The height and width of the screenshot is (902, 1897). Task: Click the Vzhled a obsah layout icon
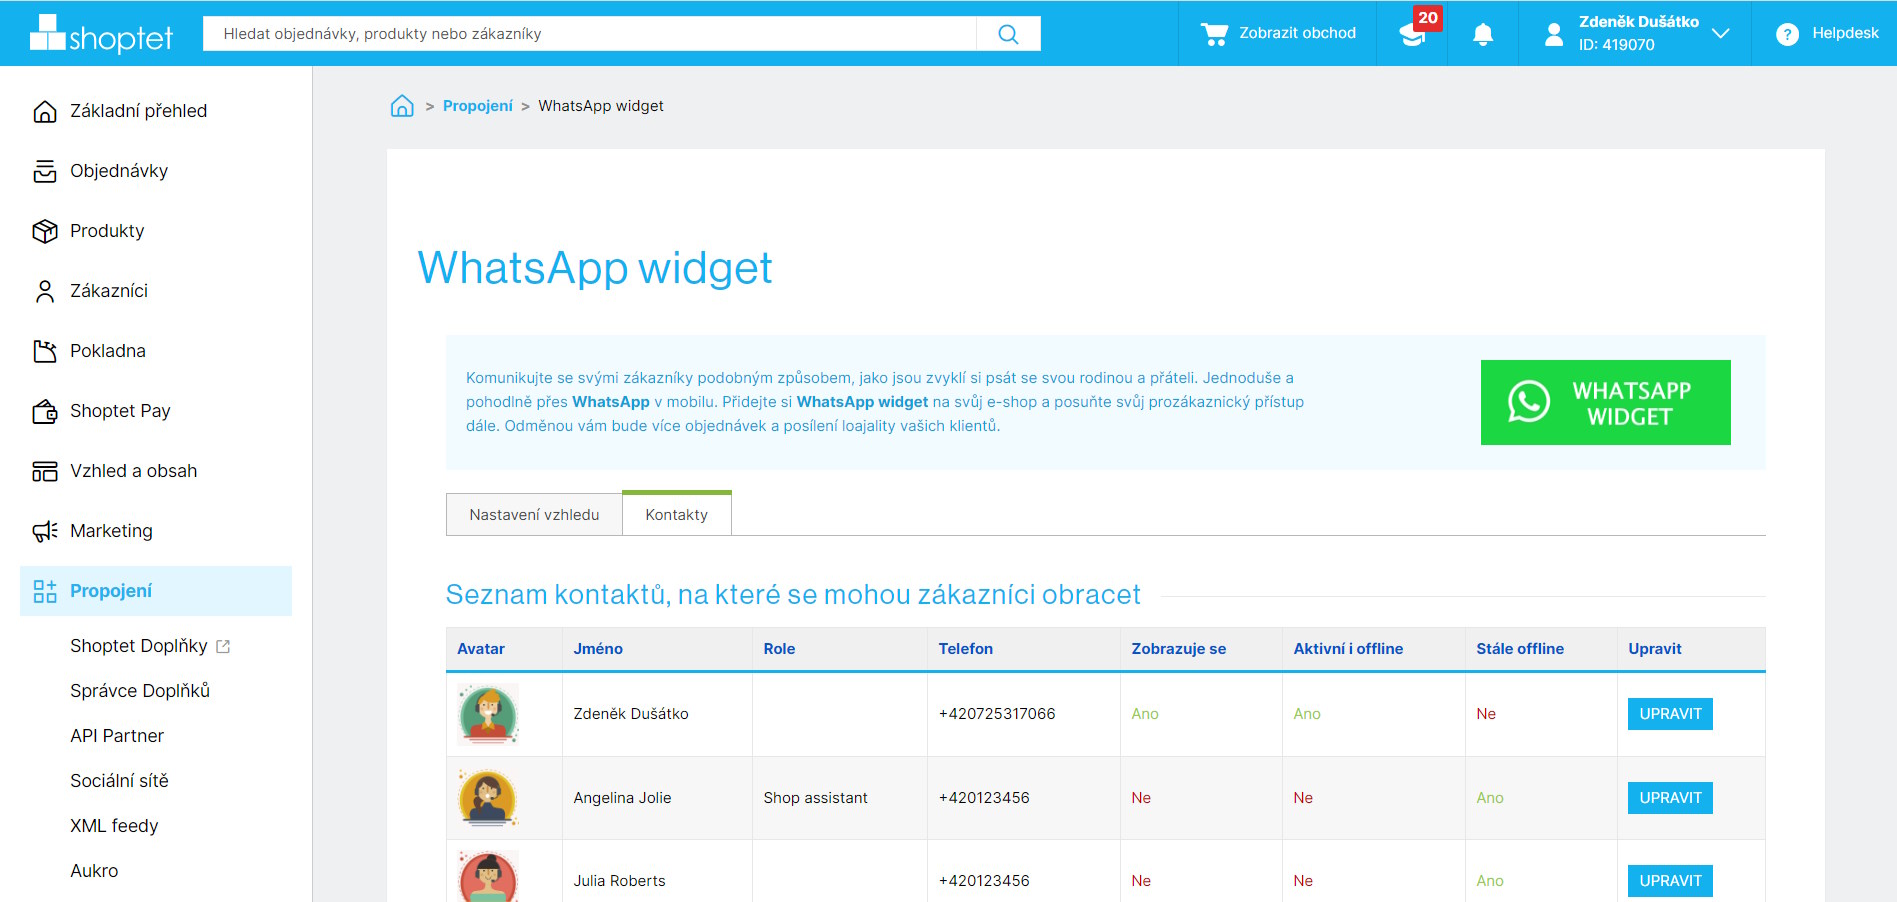pos(45,471)
